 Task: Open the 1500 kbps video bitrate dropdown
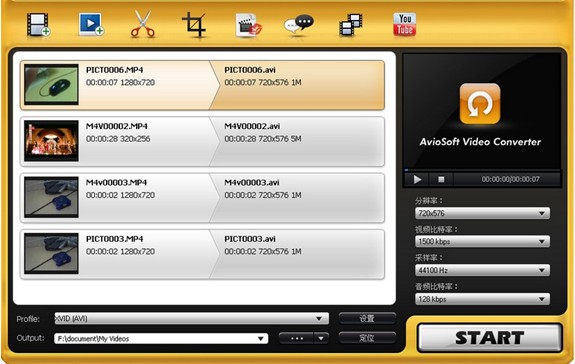tap(482, 242)
